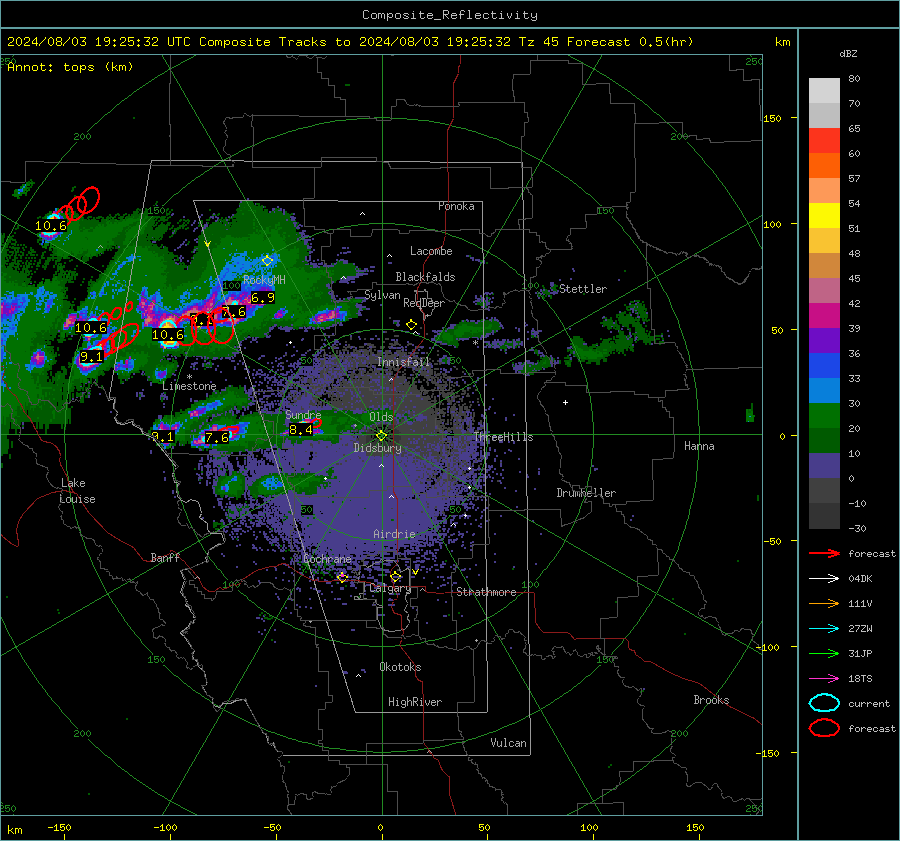The image size is (900, 841).
Task: Click the HighRiver city label
Action: [415, 702]
